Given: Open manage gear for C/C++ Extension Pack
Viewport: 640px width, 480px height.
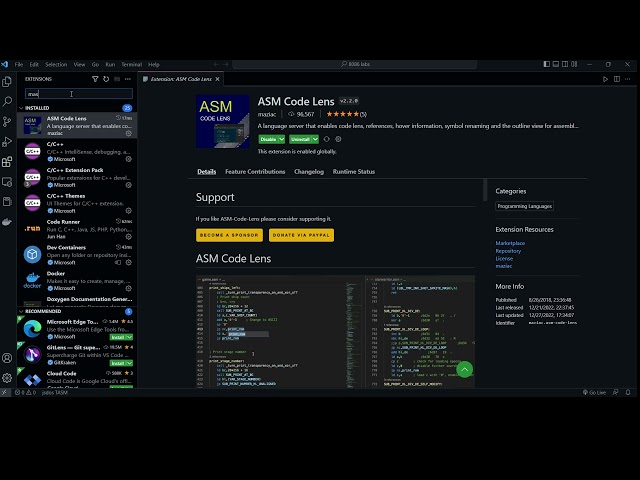Looking at the screenshot, I should point(129,185).
